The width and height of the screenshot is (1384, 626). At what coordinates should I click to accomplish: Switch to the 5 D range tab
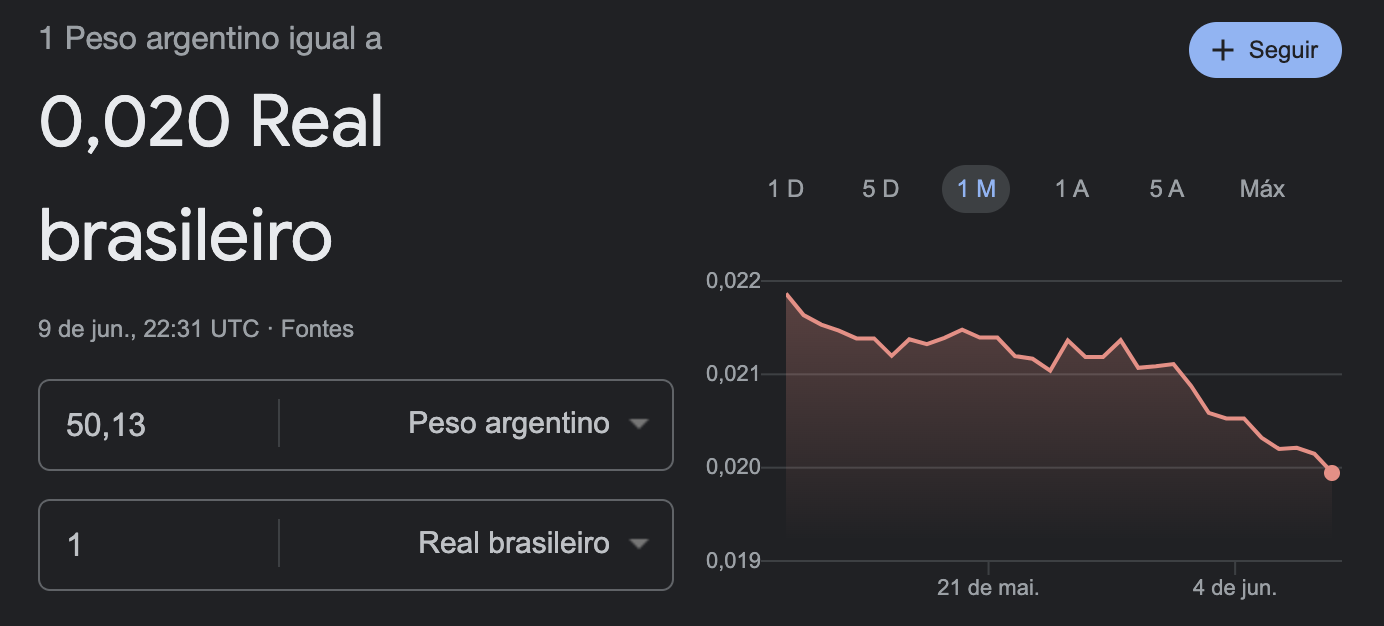pos(881,189)
